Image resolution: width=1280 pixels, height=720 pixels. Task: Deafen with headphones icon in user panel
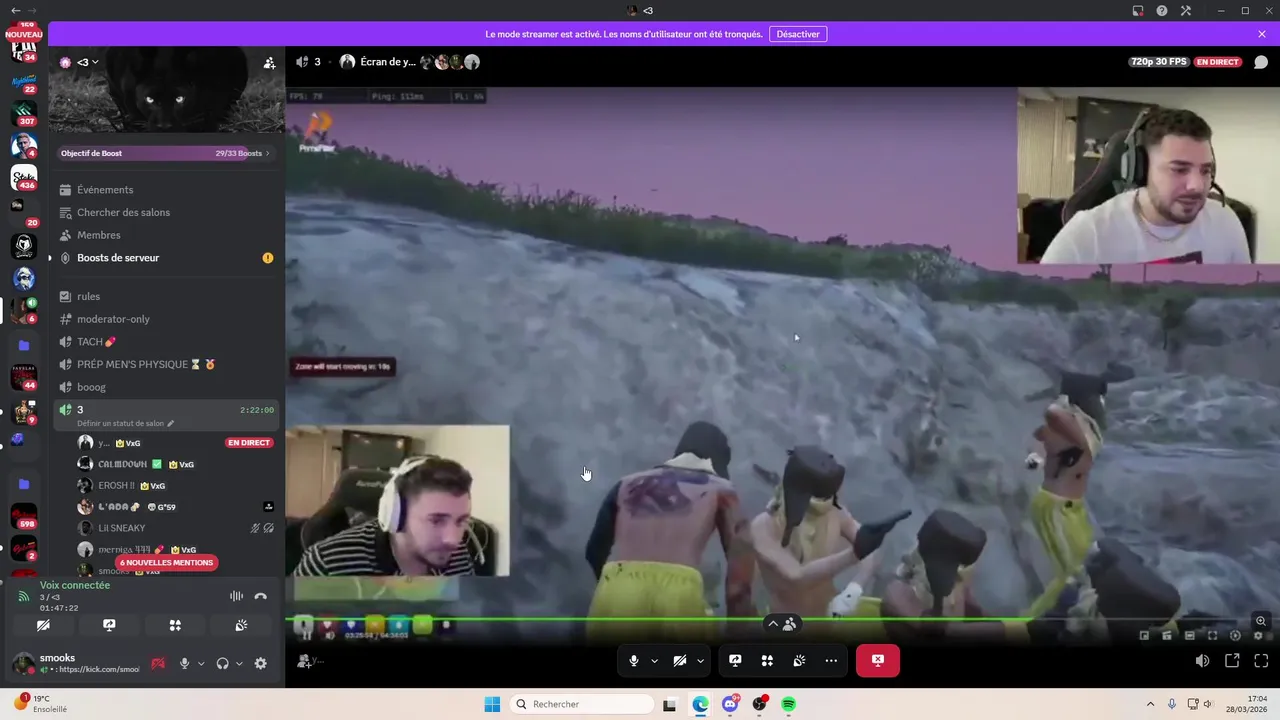(x=222, y=663)
